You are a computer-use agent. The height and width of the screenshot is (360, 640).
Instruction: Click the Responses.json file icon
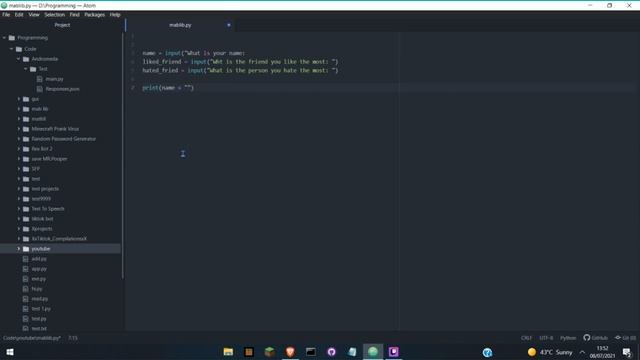[40, 89]
